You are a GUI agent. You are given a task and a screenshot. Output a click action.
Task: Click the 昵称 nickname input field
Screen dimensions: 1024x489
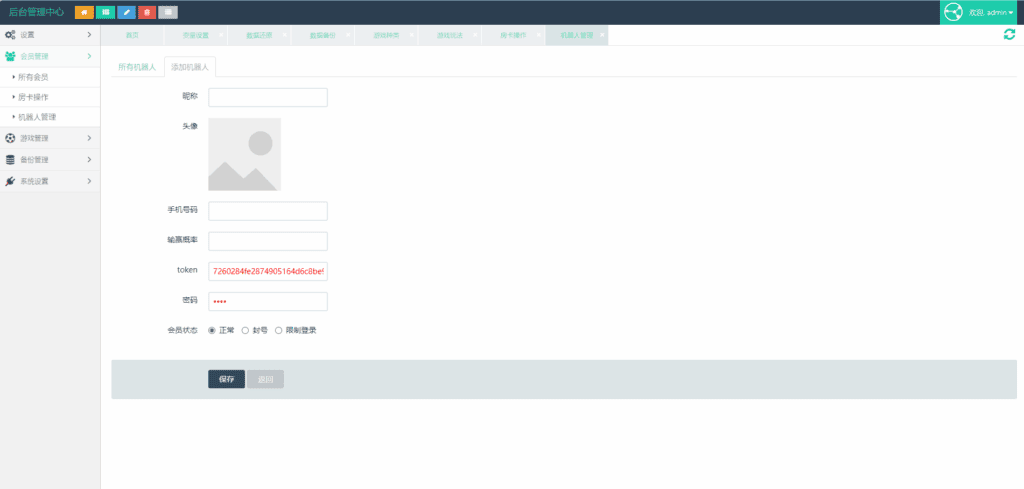coord(267,97)
